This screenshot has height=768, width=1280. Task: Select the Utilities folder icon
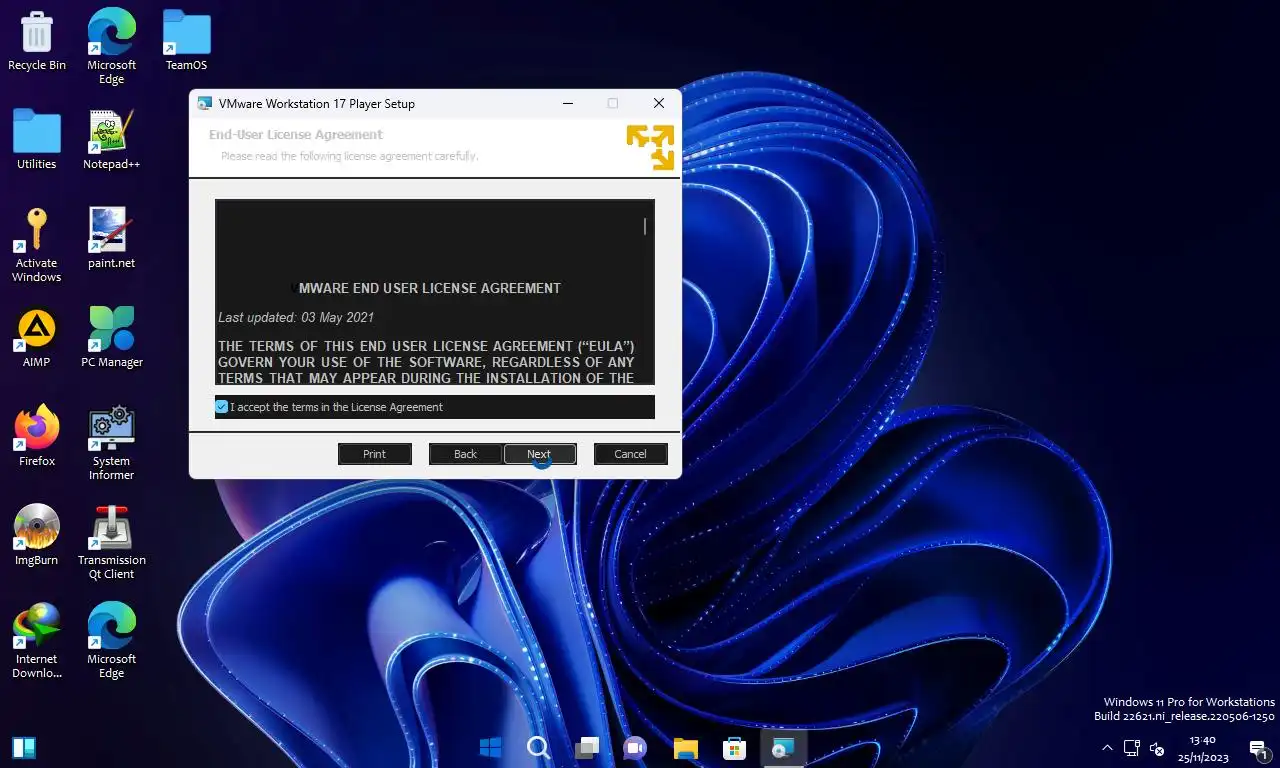(x=37, y=140)
